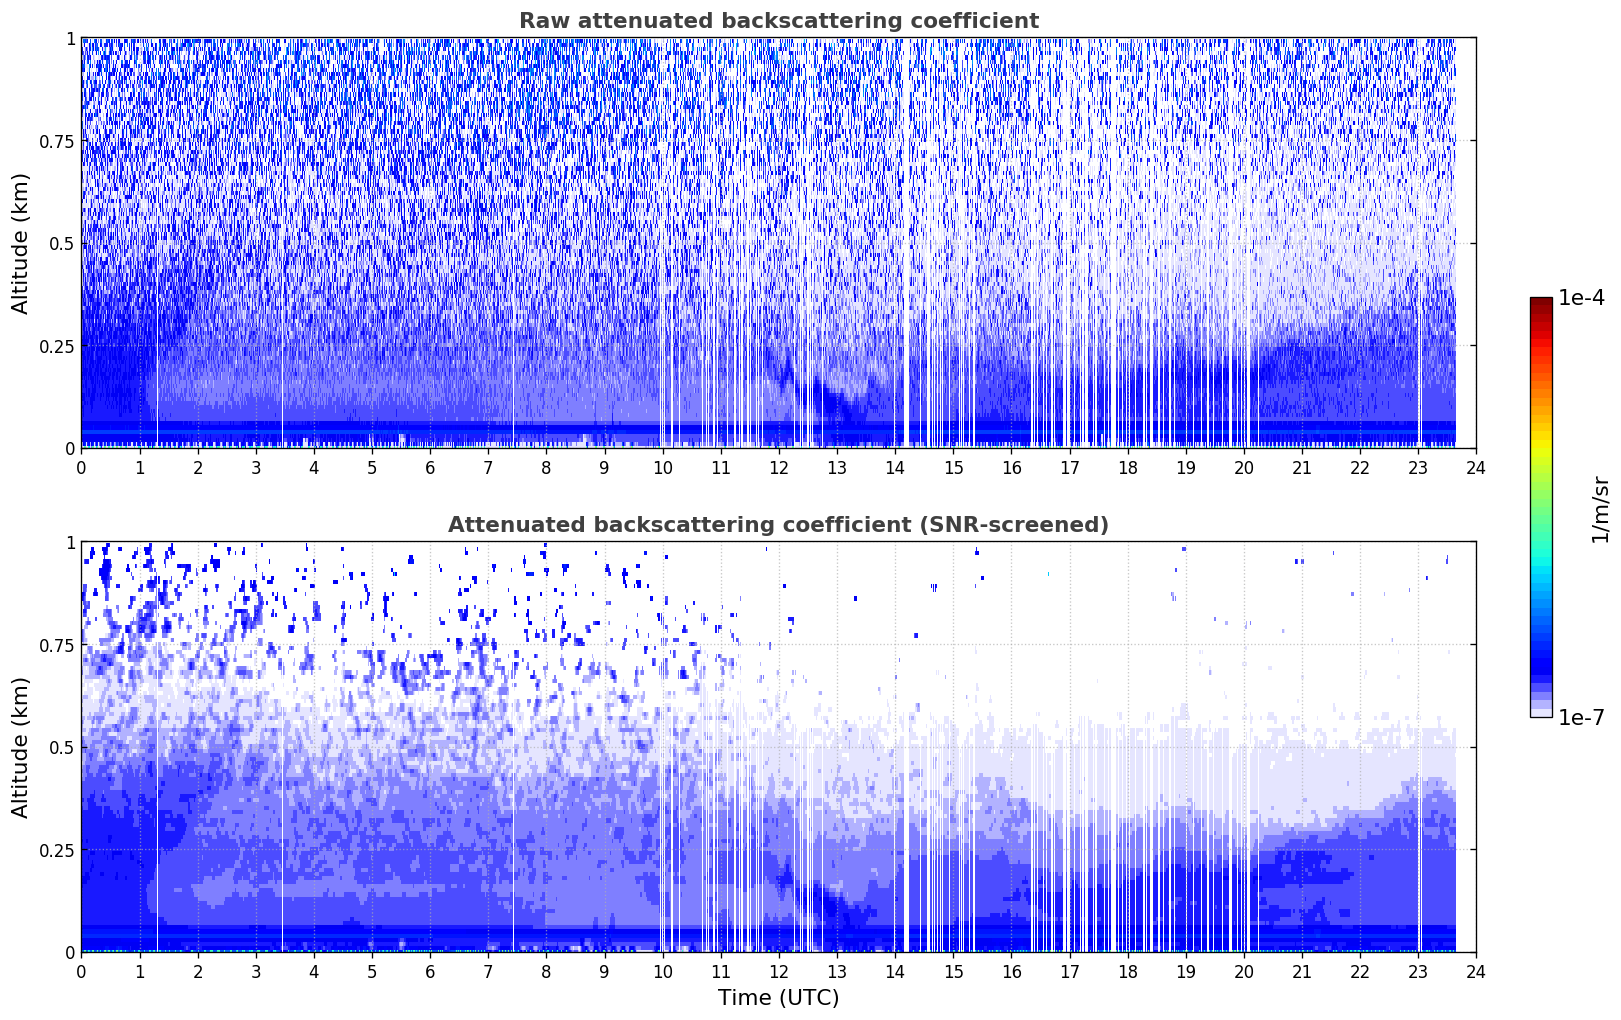The height and width of the screenshot is (1020, 1621).
Task: Click the hour "2" tick under the SNR-screened plot
Action: [198, 971]
